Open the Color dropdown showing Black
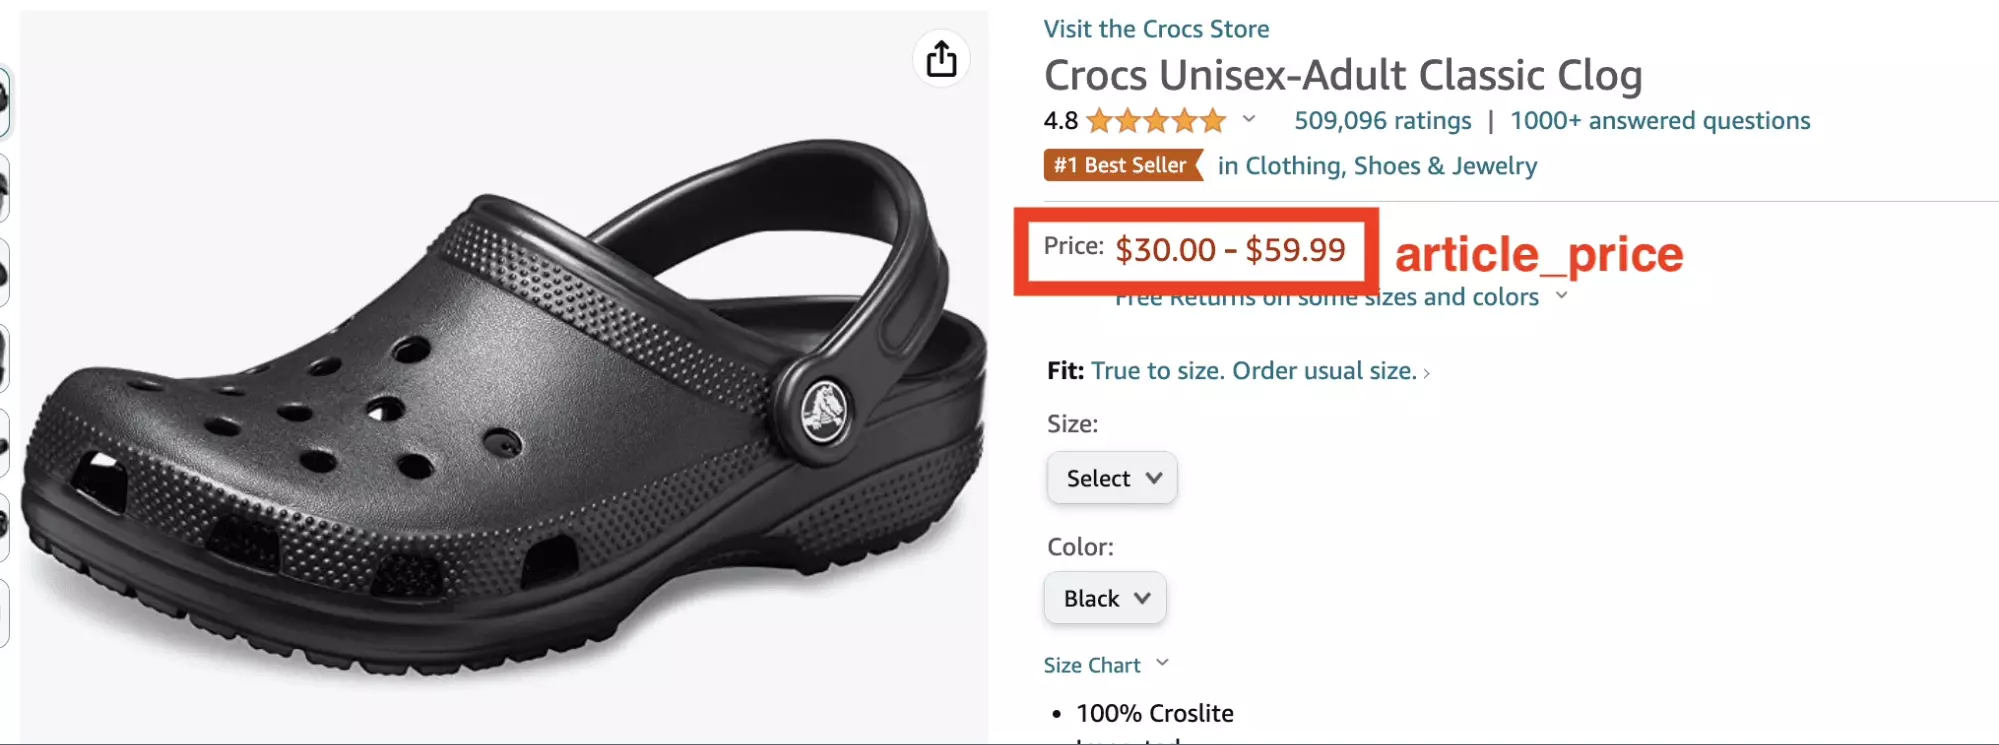This screenshot has height=745, width=1999. point(1104,598)
